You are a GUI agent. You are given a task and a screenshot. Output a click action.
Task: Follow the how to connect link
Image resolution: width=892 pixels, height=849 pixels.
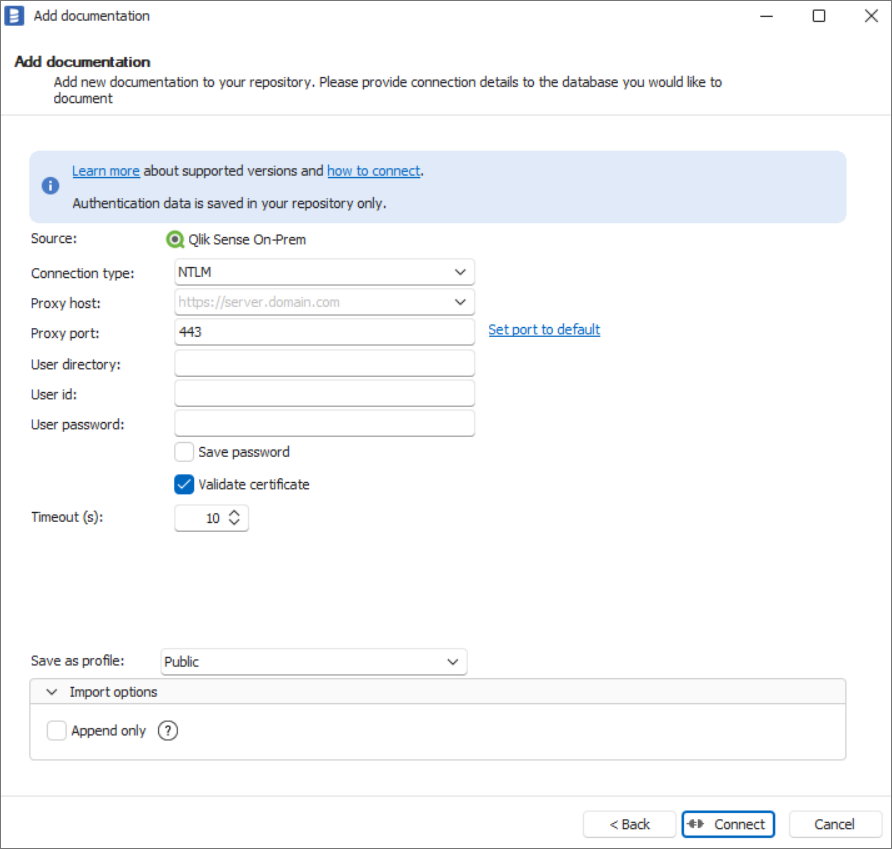[x=373, y=171]
